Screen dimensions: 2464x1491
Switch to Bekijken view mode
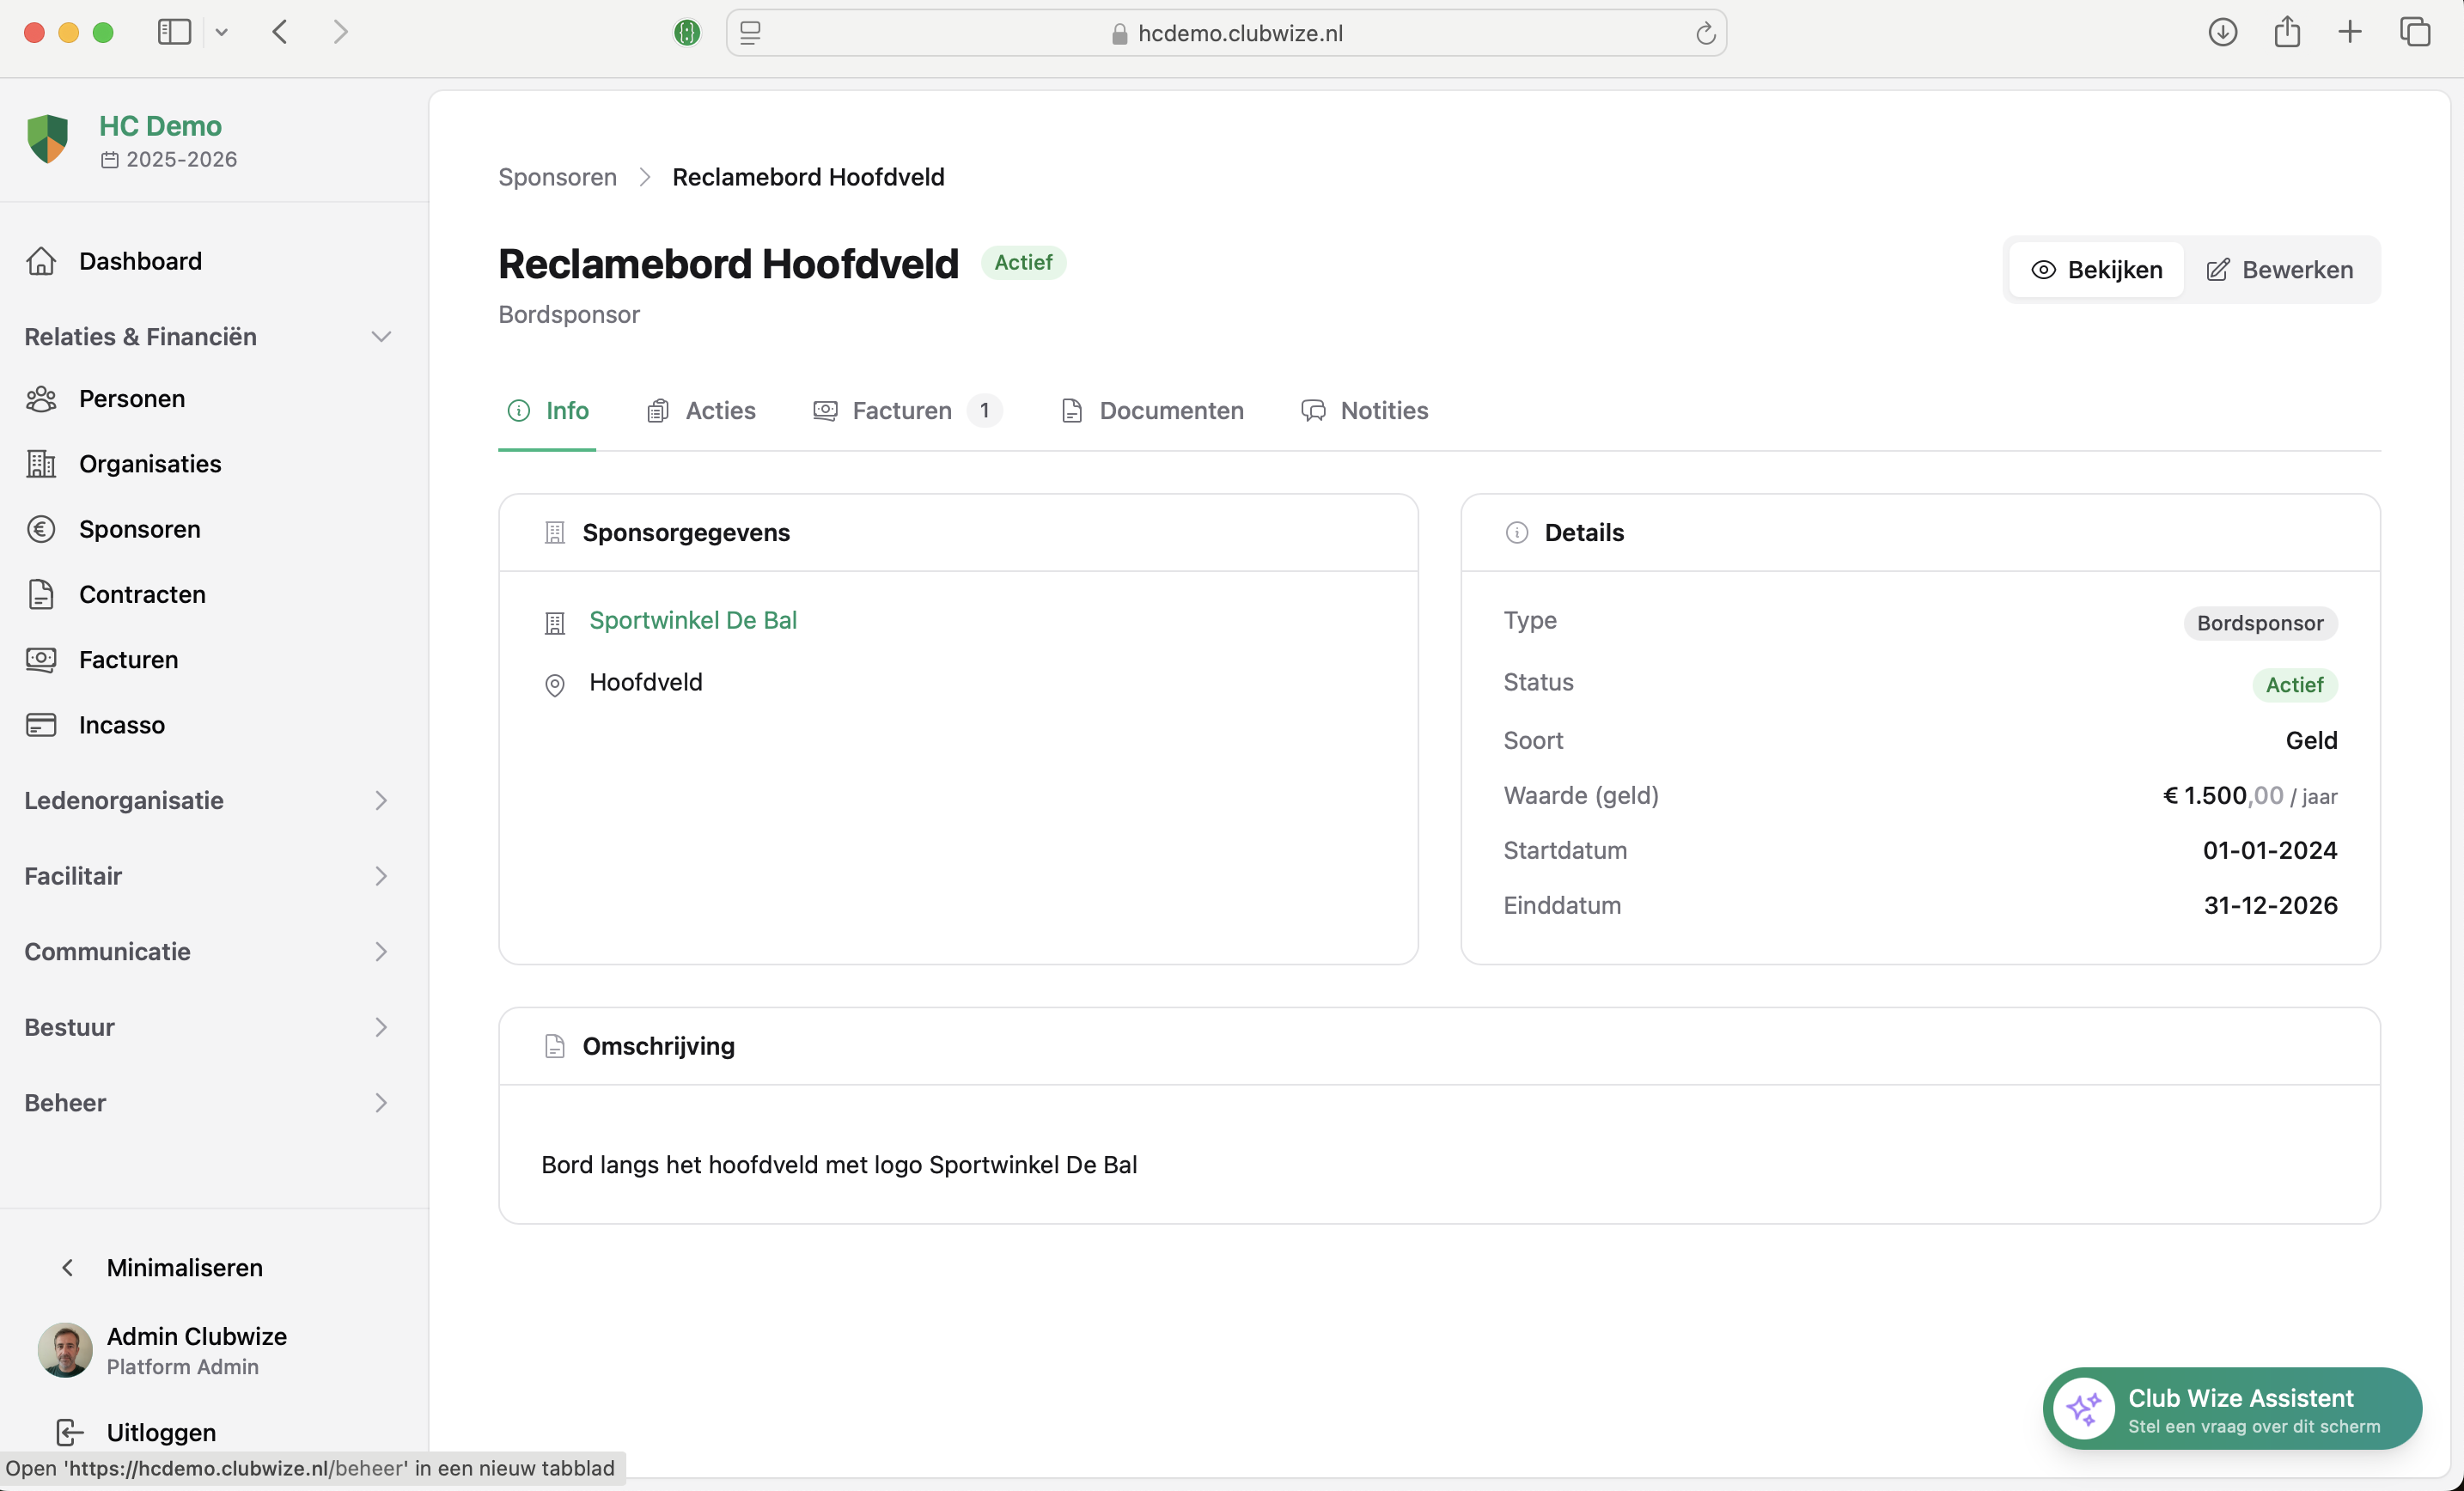point(2096,270)
